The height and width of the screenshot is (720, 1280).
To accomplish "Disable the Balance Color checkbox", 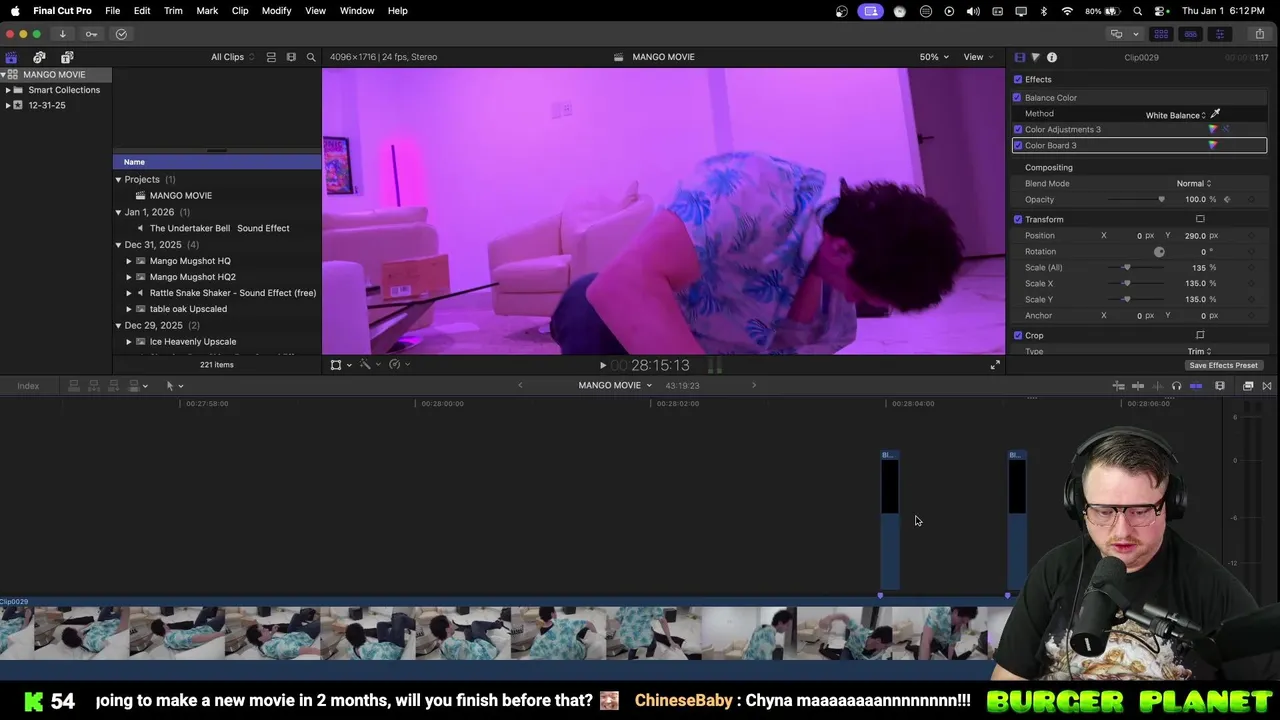I will 1018,98.
